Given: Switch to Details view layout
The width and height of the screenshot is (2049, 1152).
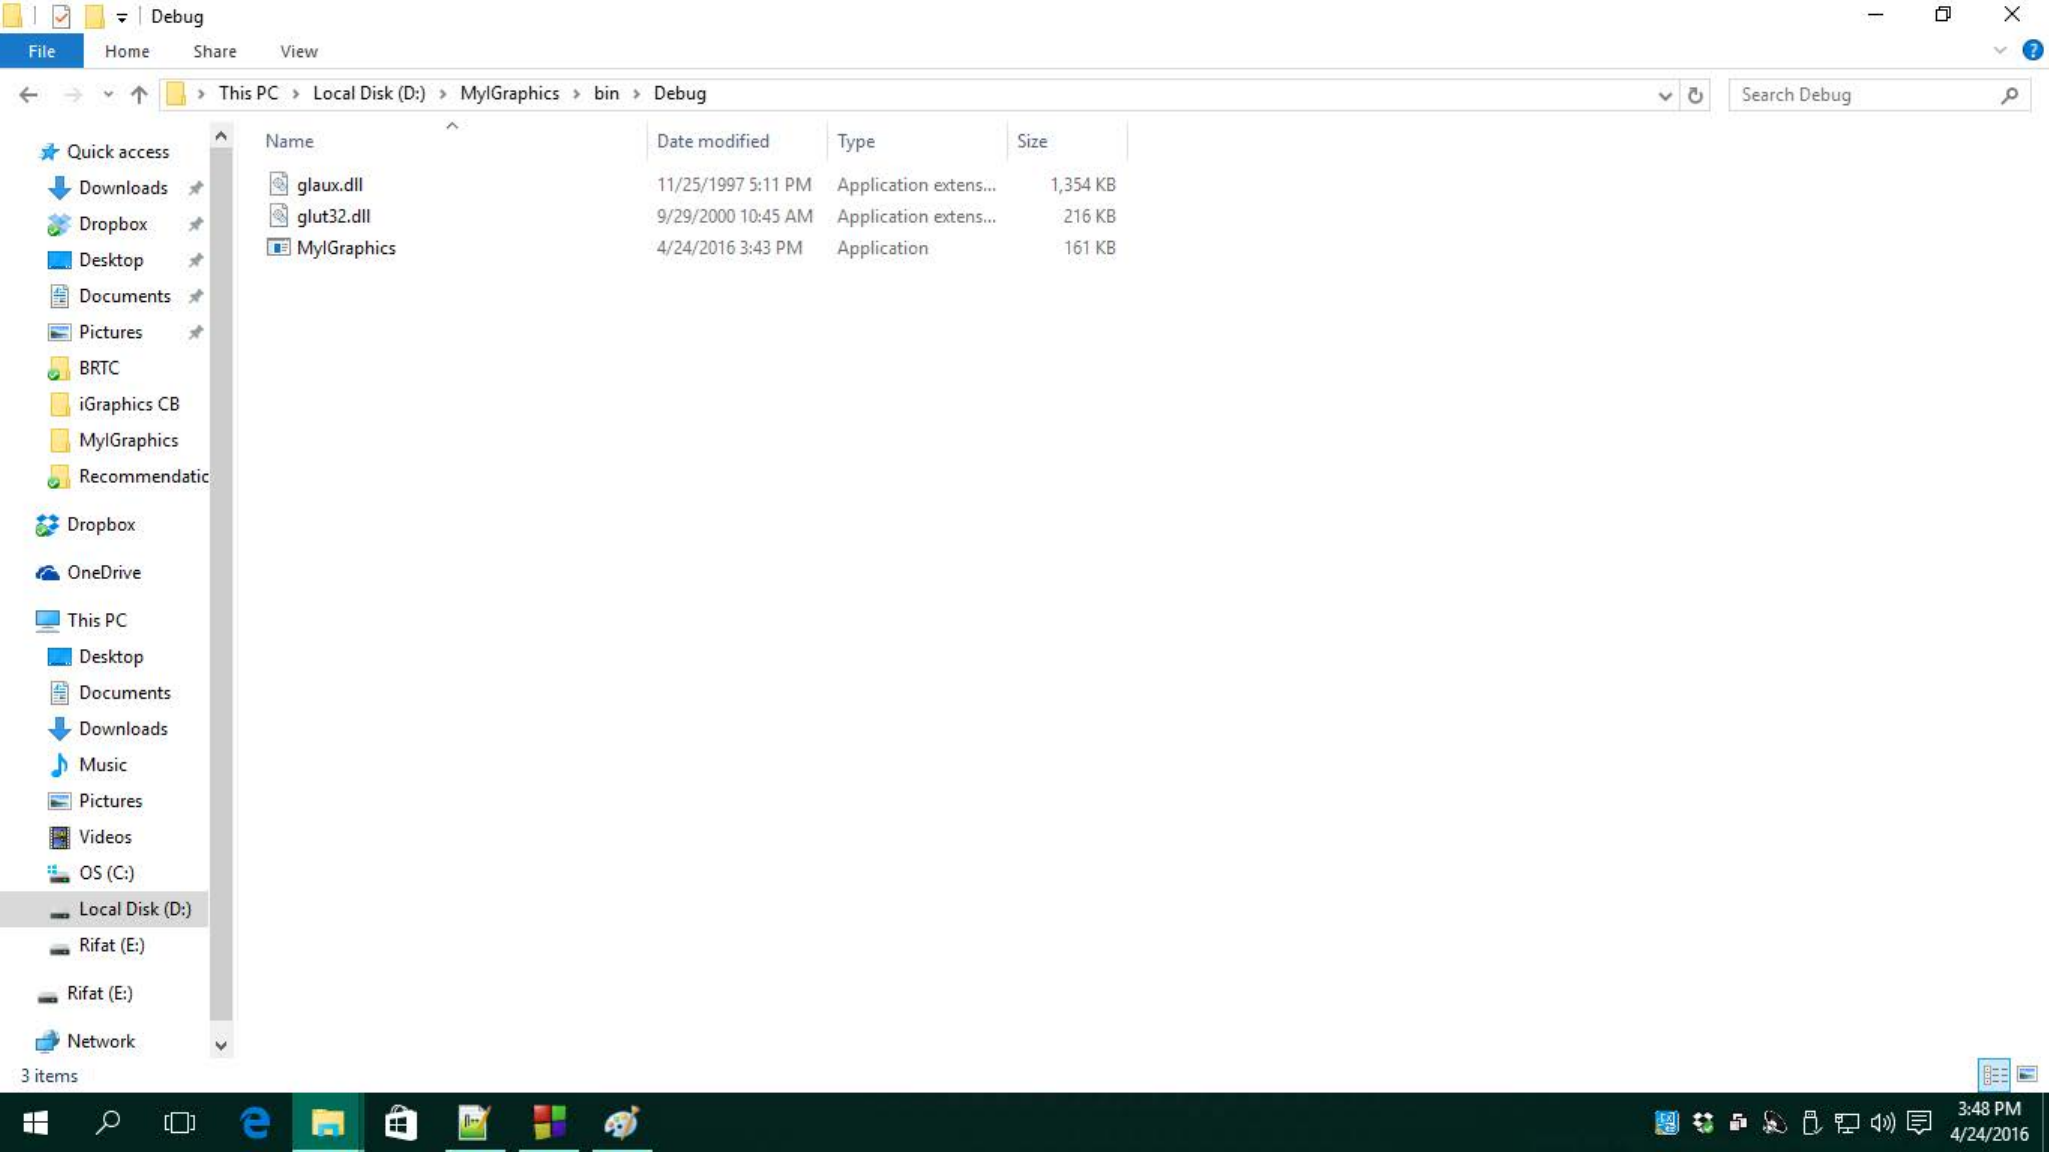Looking at the screenshot, I should (1993, 1074).
